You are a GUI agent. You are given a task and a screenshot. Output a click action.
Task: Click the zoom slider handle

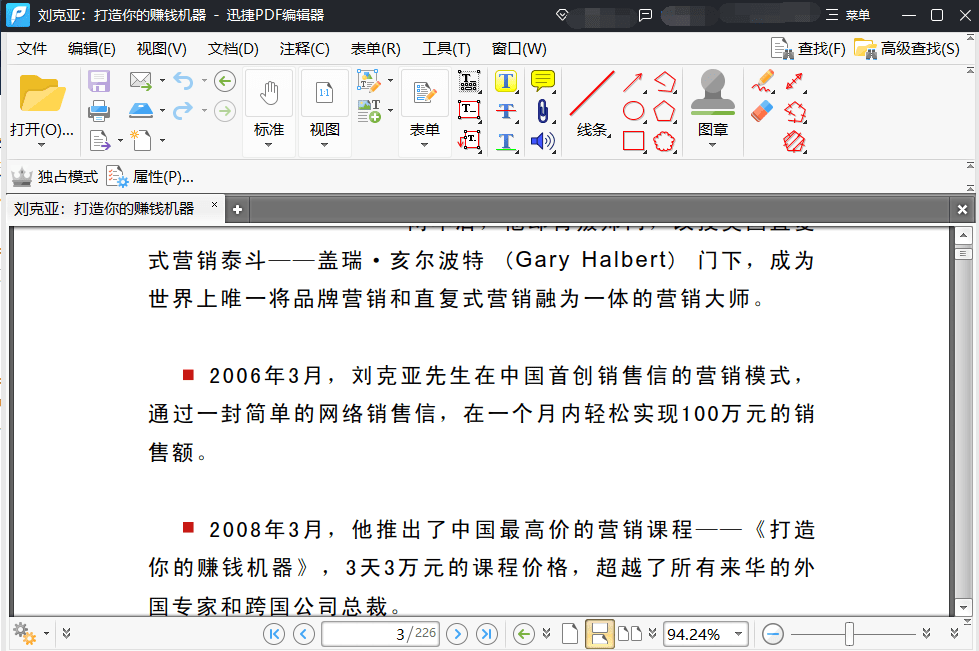(x=849, y=634)
